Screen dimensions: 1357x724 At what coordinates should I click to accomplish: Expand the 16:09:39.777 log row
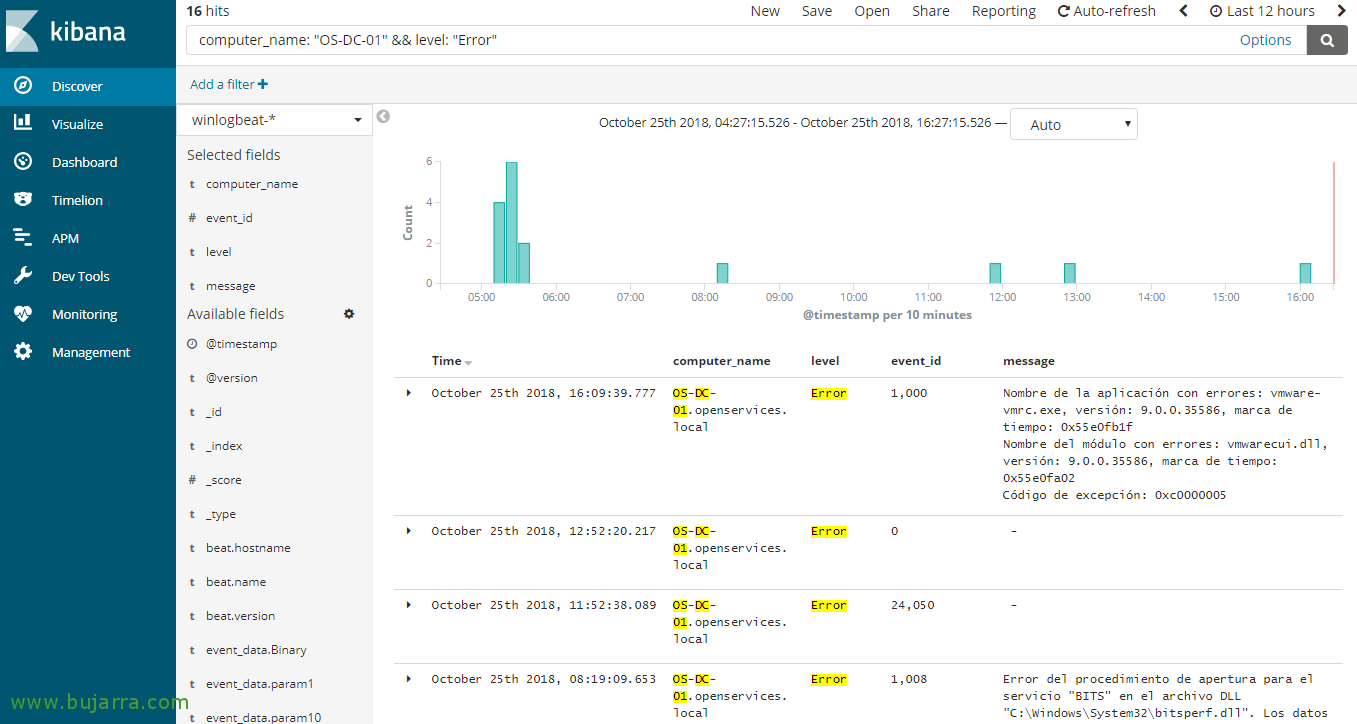[409, 393]
